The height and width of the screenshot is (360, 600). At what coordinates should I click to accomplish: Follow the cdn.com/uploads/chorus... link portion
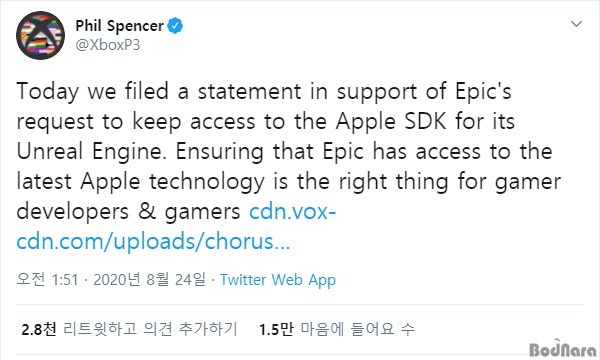153,242
